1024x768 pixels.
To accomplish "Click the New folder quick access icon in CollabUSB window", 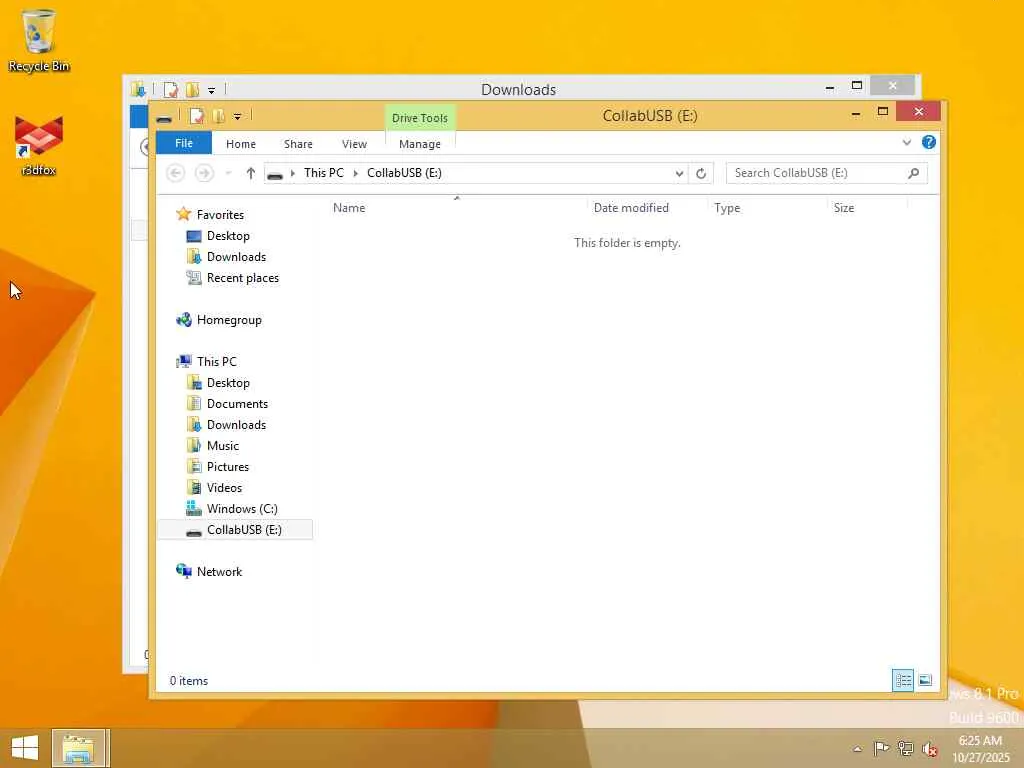I will pyautogui.click(x=218, y=116).
